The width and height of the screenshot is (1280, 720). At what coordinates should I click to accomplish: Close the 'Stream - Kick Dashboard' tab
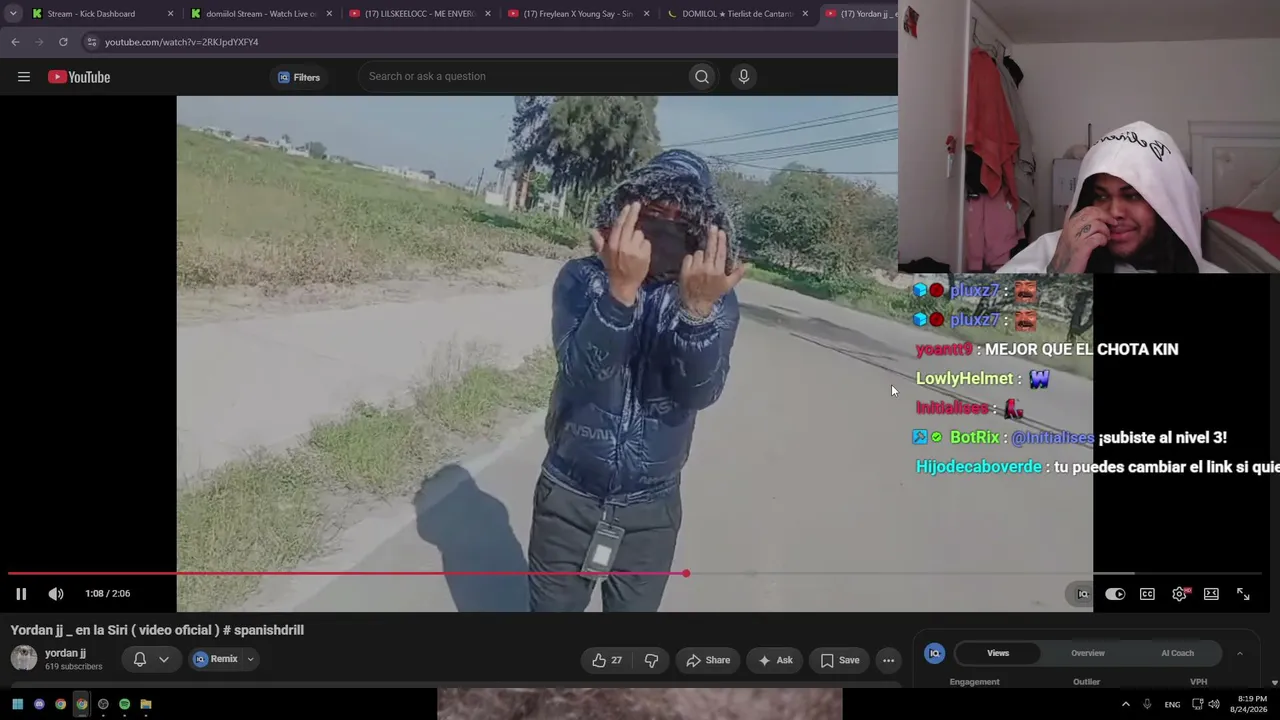(x=170, y=14)
